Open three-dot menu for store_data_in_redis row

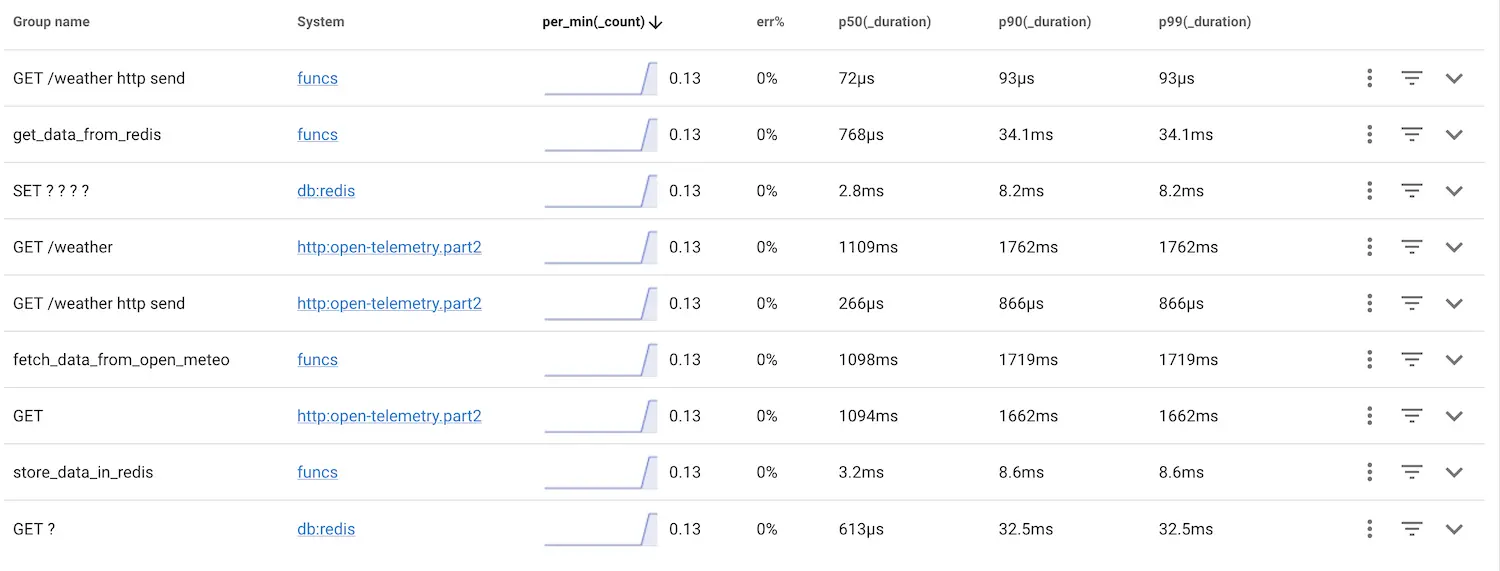point(1370,472)
